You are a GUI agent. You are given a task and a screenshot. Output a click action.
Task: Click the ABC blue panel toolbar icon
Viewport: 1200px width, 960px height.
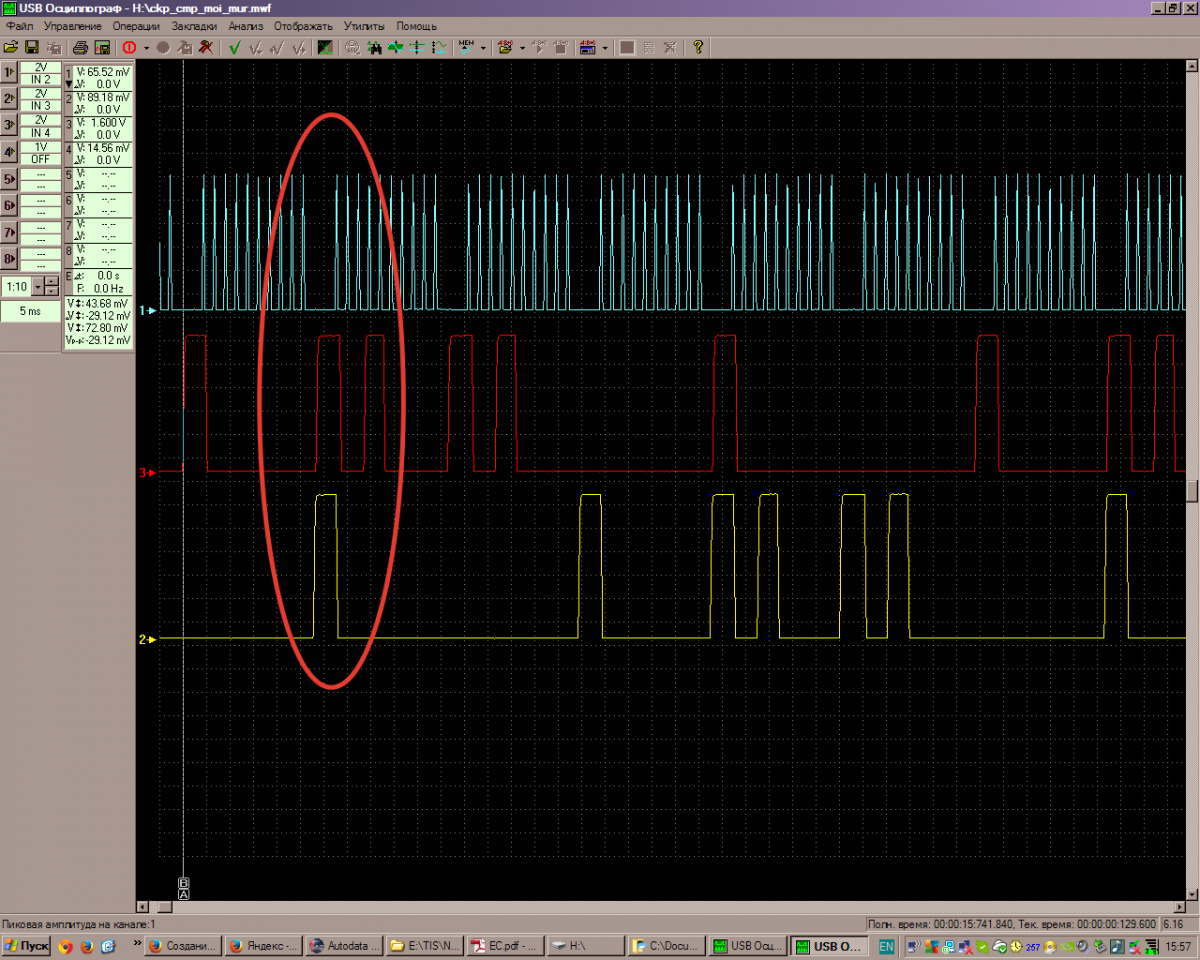tap(588, 47)
